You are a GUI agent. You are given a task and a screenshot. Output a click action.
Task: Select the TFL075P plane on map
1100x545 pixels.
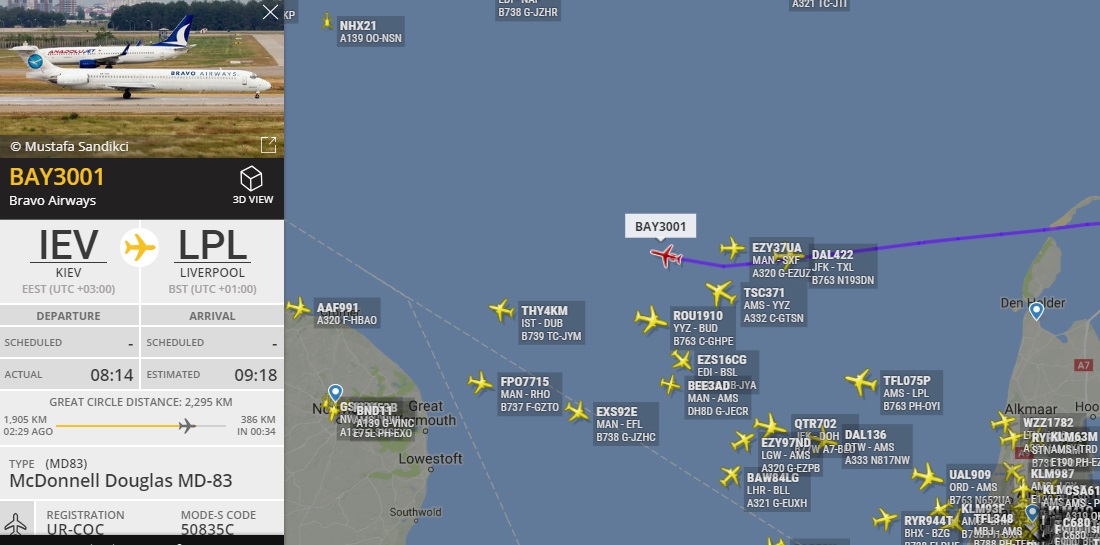click(861, 382)
